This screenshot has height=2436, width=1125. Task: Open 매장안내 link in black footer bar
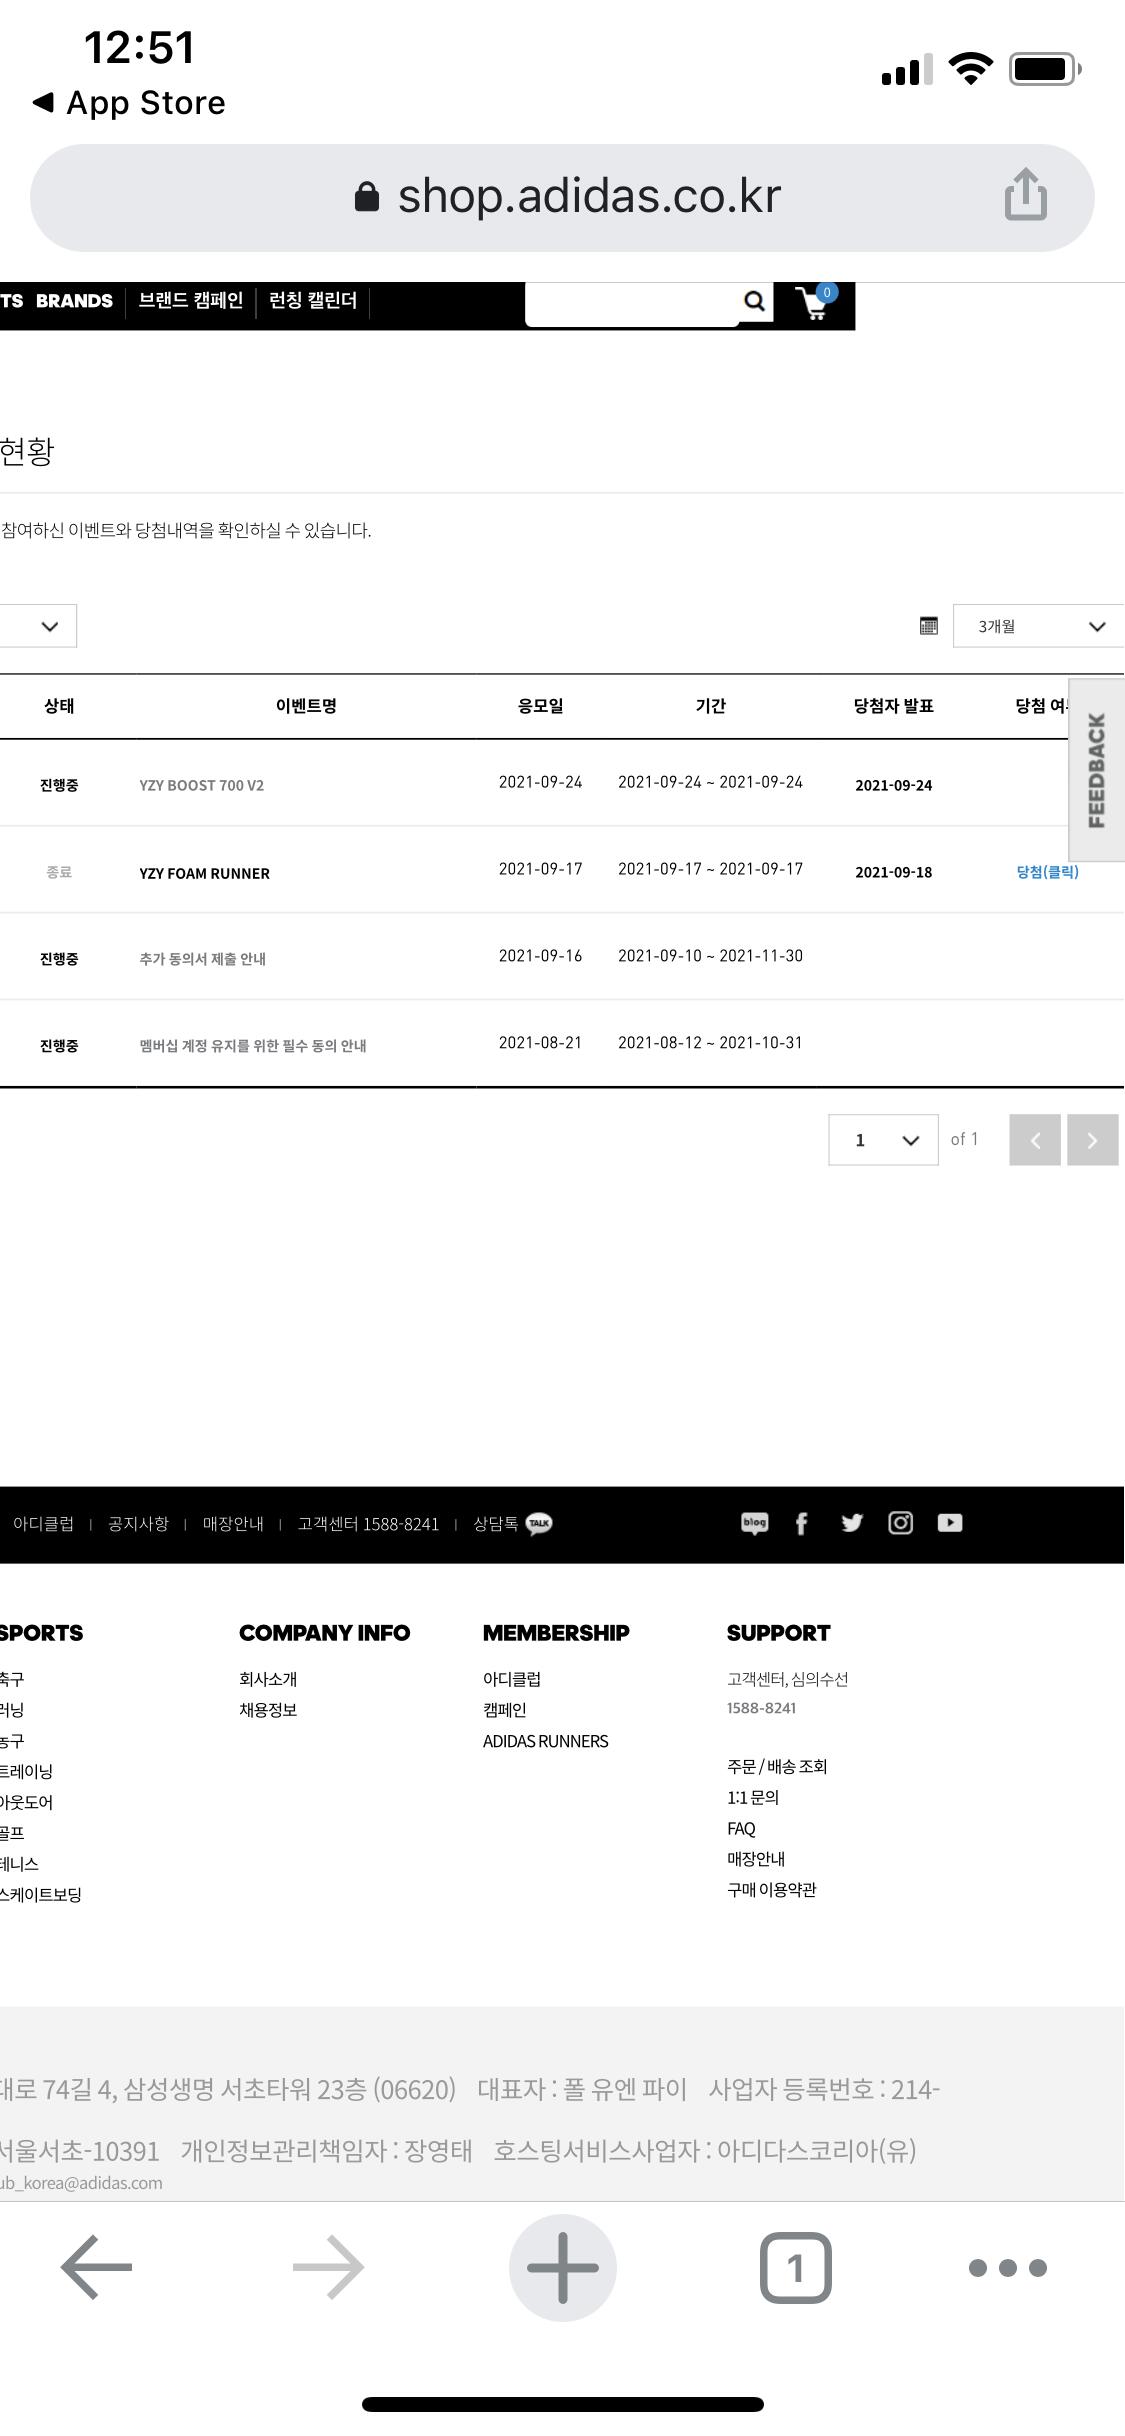click(x=233, y=1524)
